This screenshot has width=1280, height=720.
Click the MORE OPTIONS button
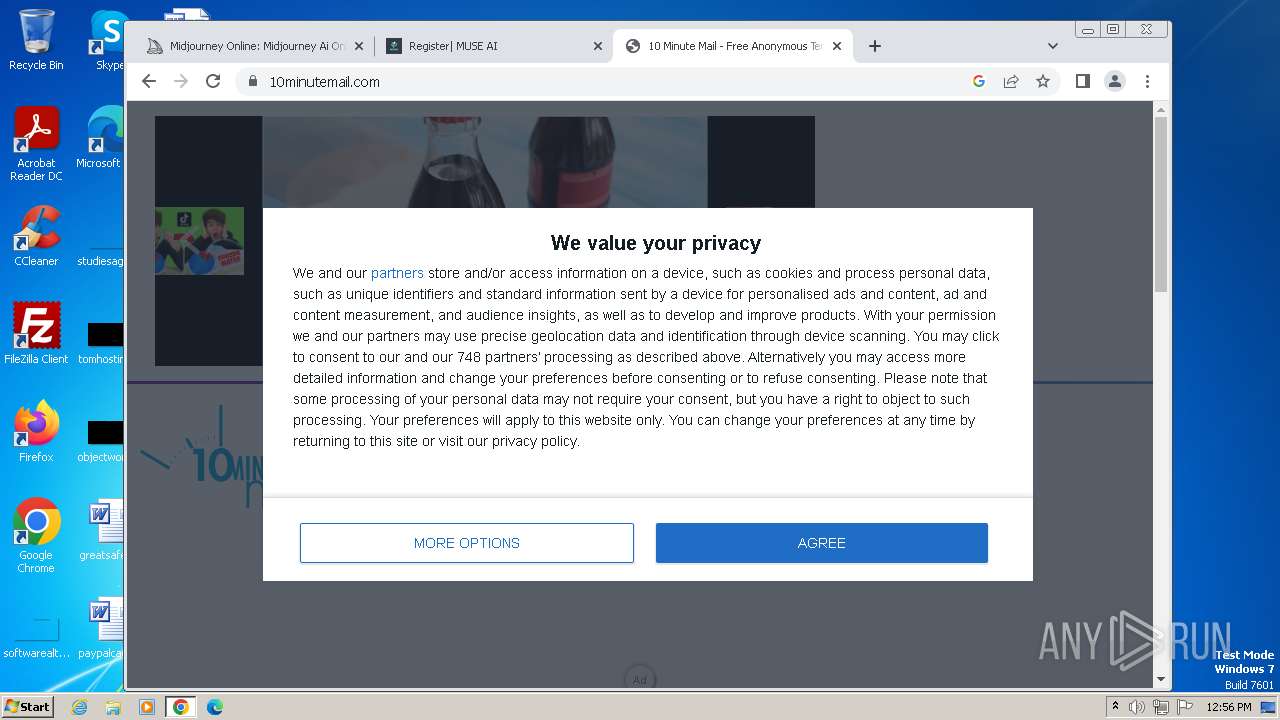point(467,543)
